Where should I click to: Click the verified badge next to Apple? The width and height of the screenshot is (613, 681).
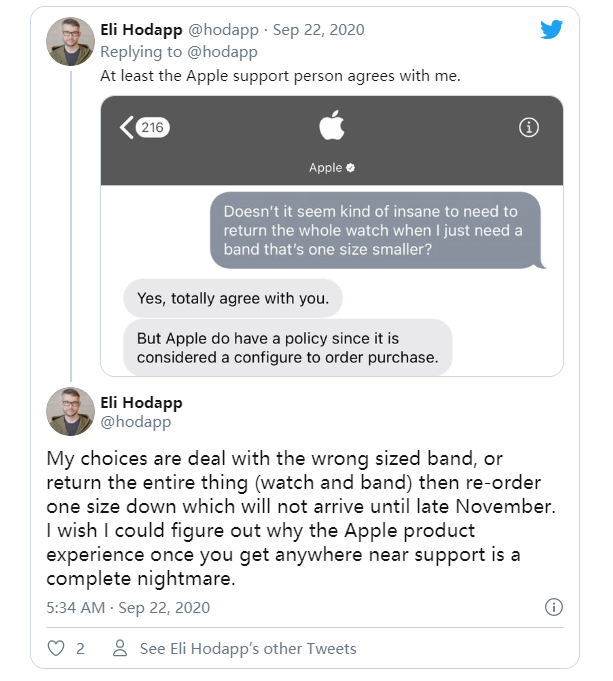351,168
